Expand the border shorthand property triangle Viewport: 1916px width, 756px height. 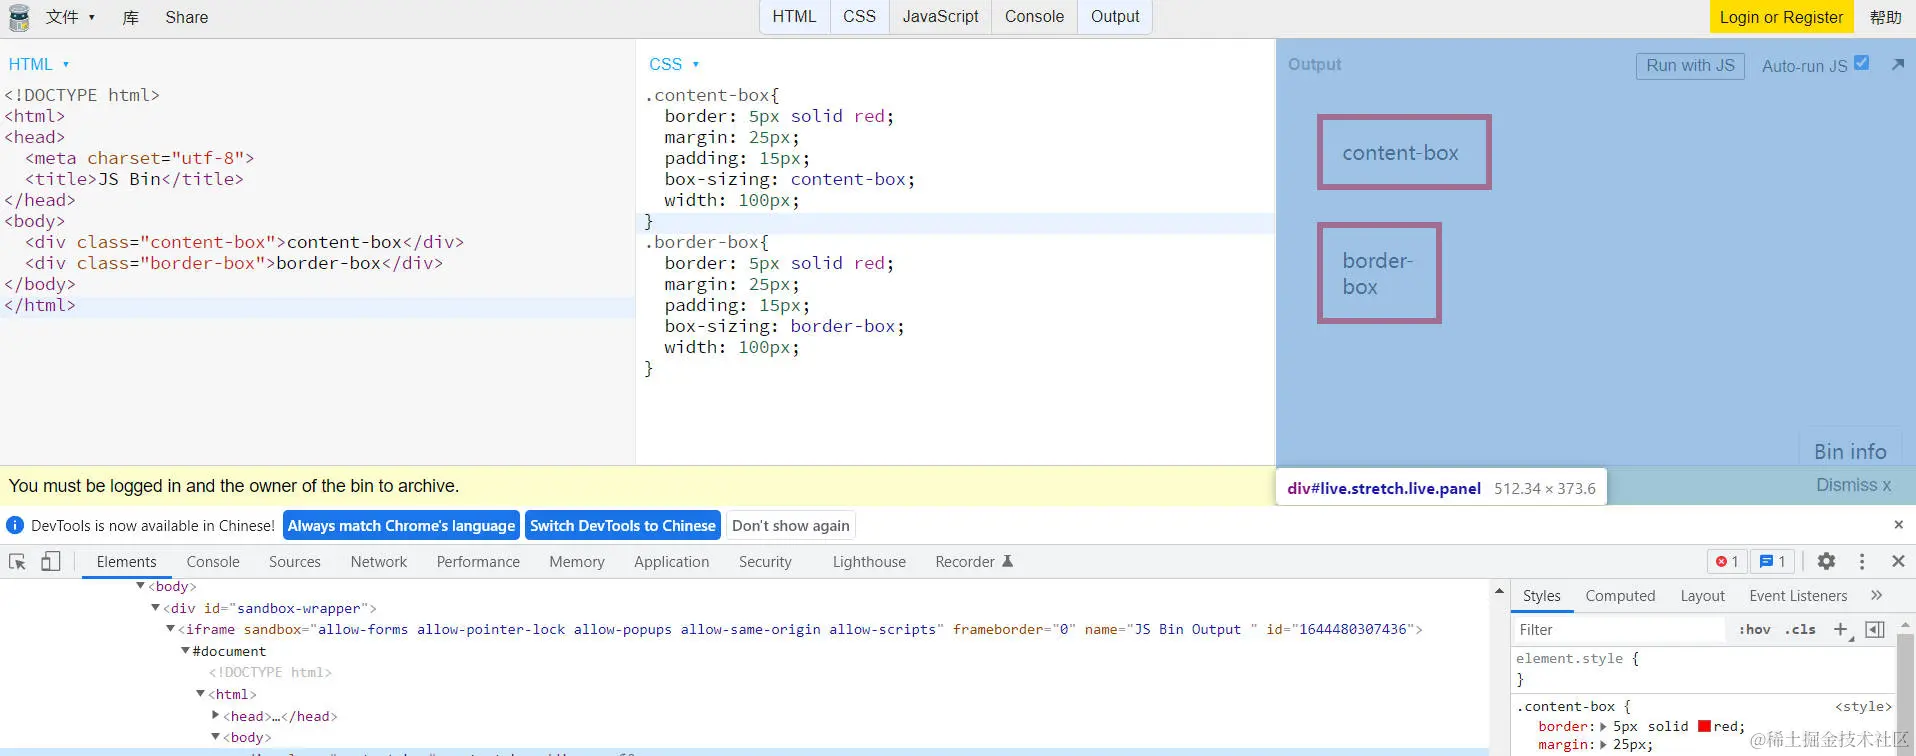[x=1603, y=727]
